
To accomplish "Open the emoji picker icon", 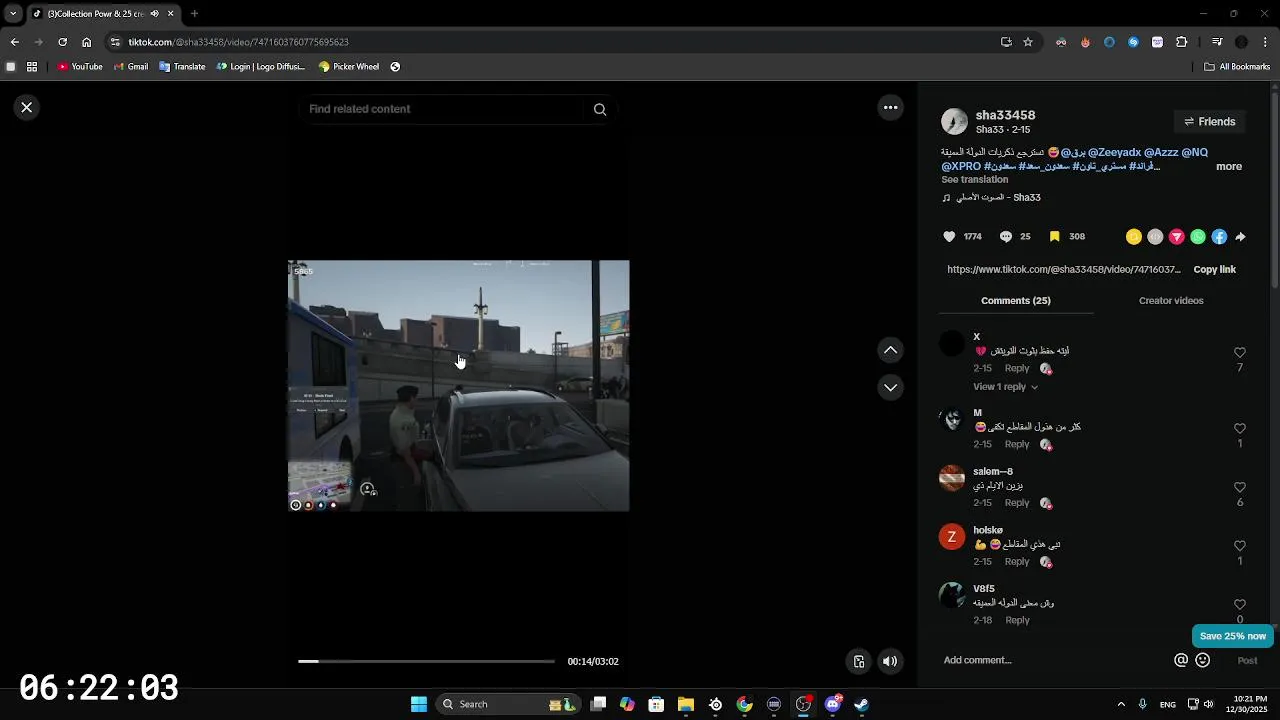I will click(1203, 660).
